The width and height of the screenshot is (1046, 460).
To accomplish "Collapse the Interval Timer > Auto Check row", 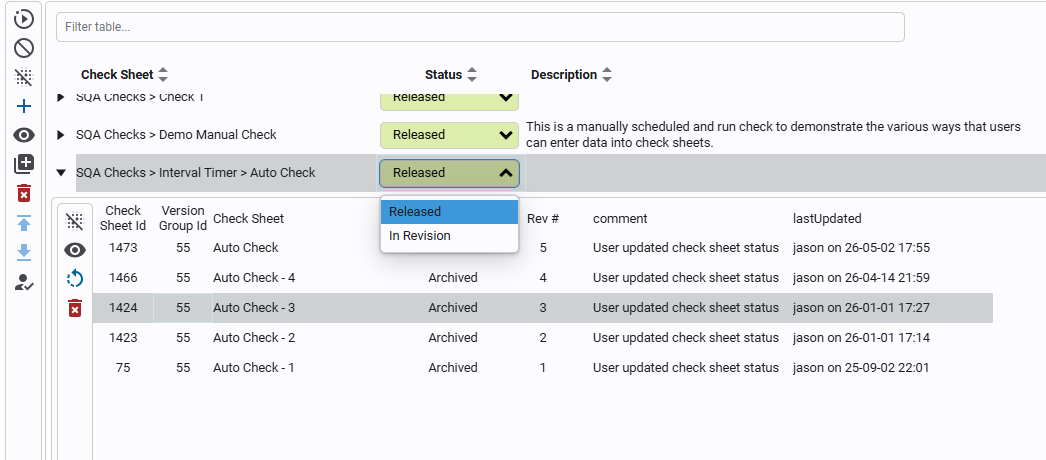I will click(61, 173).
